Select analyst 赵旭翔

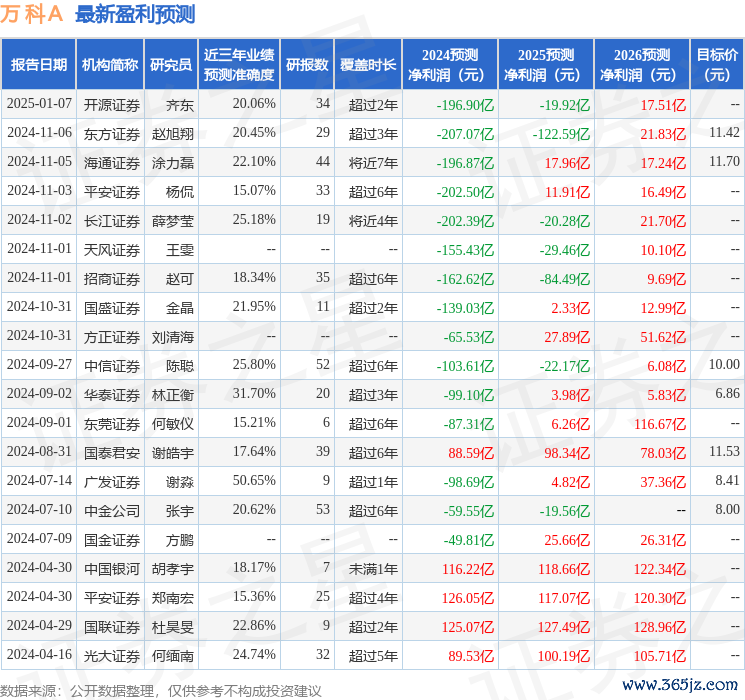coord(172,134)
